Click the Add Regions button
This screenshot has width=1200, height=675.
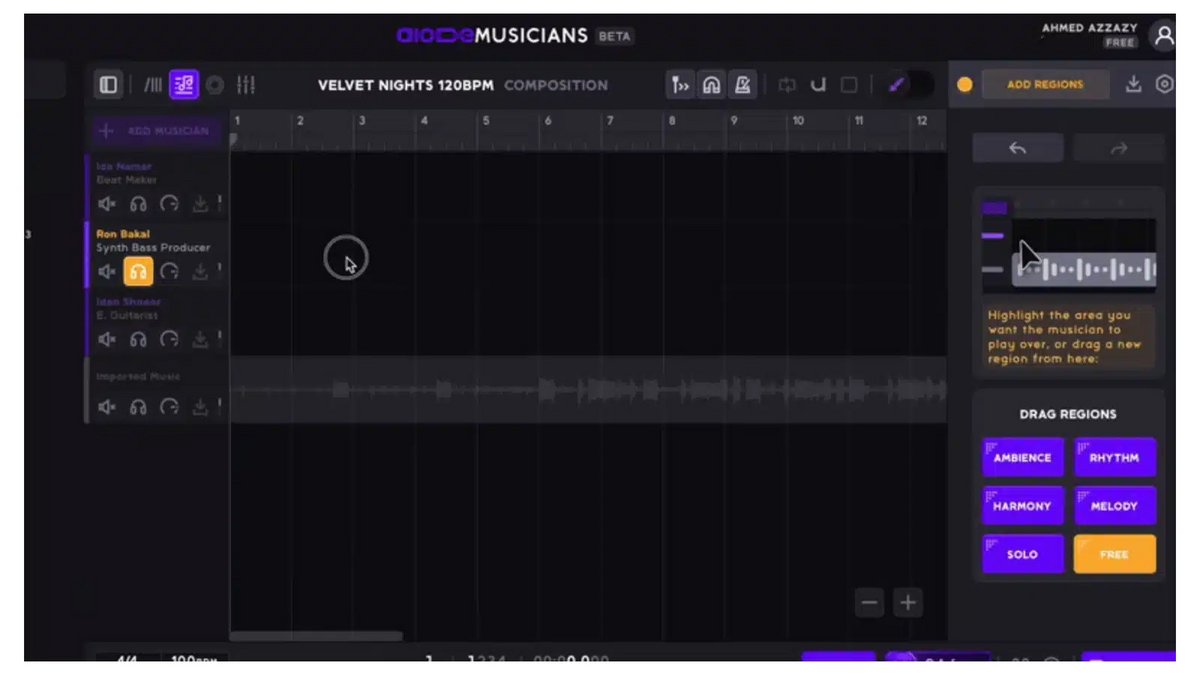(1044, 85)
